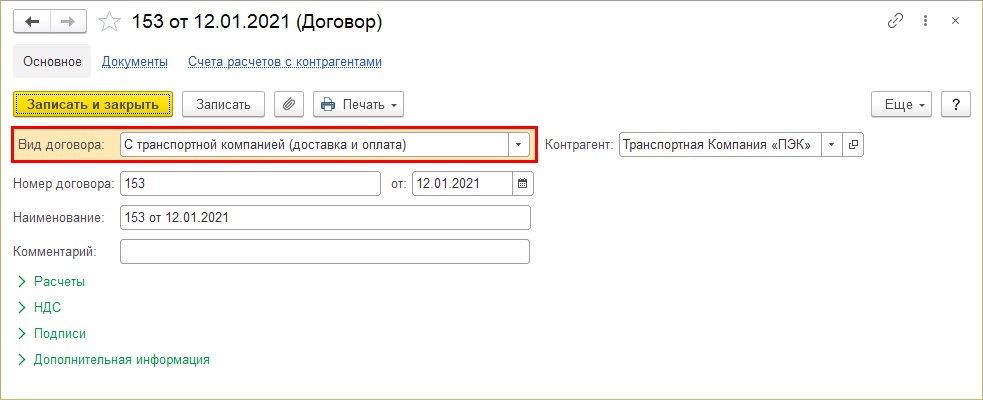Copy link using the chain icon
The width and height of the screenshot is (983, 400).
coord(895,21)
